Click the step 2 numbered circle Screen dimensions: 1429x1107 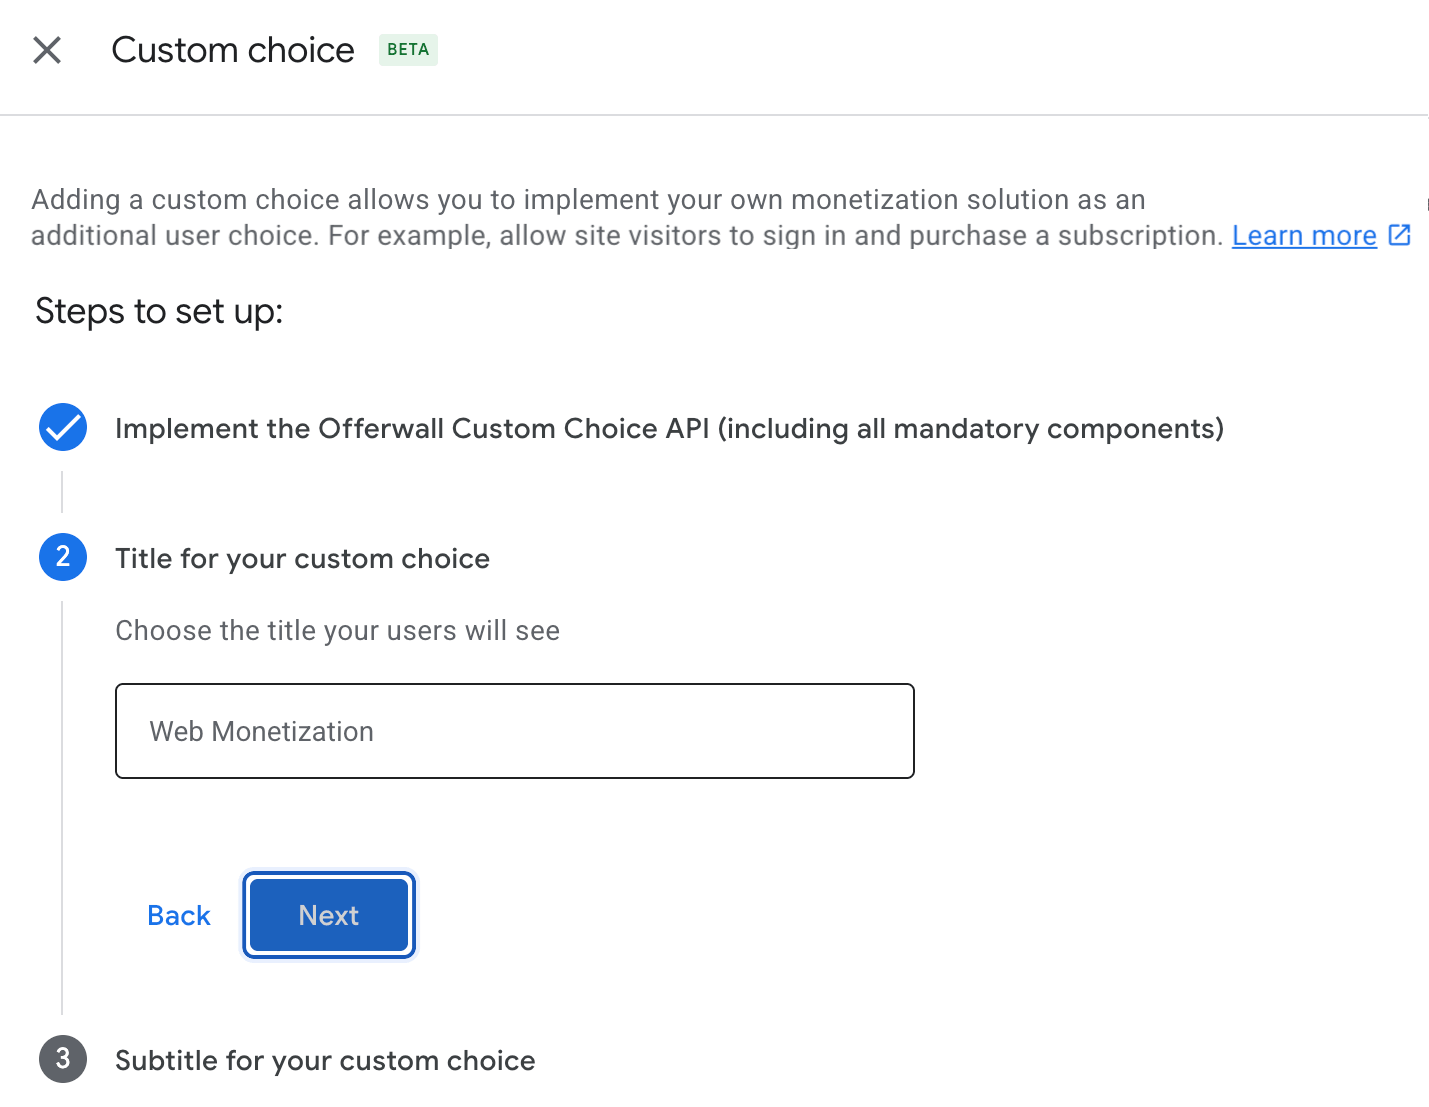[62, 557]
